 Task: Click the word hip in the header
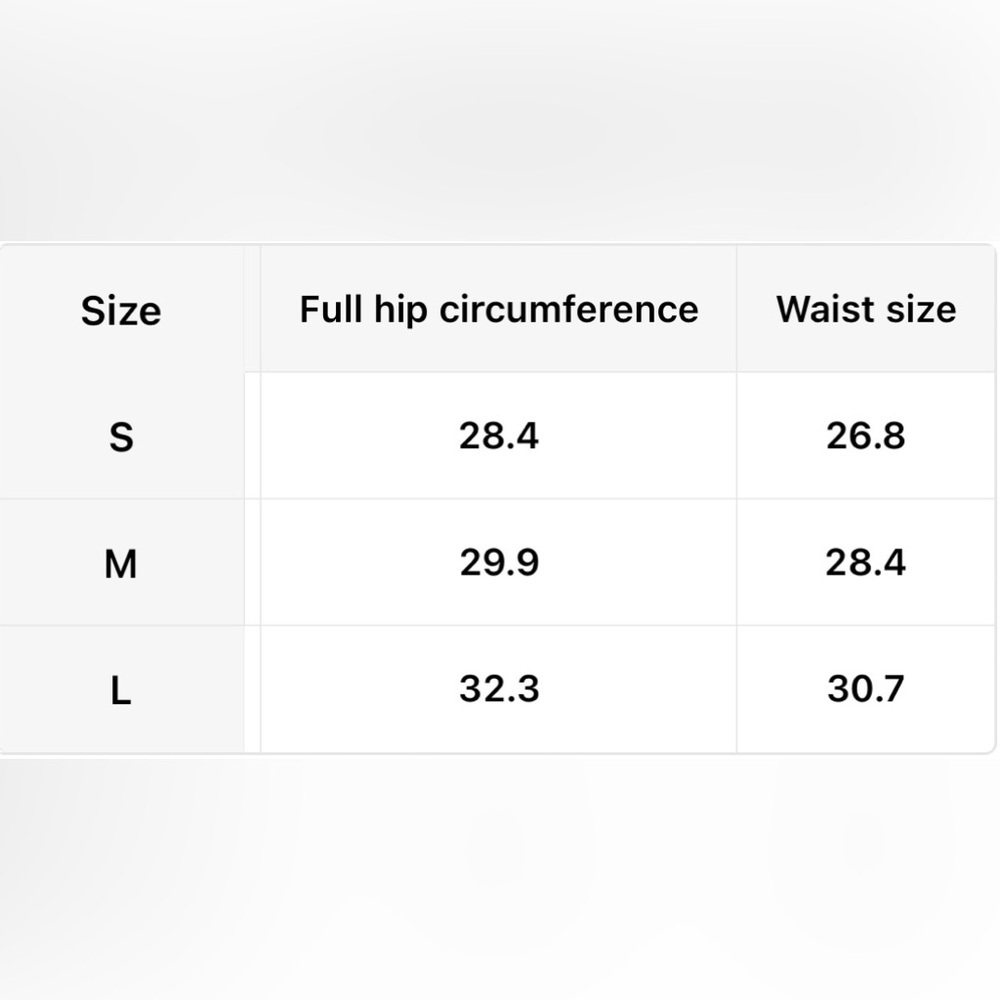pyautogui.click(x=401, y=311)
